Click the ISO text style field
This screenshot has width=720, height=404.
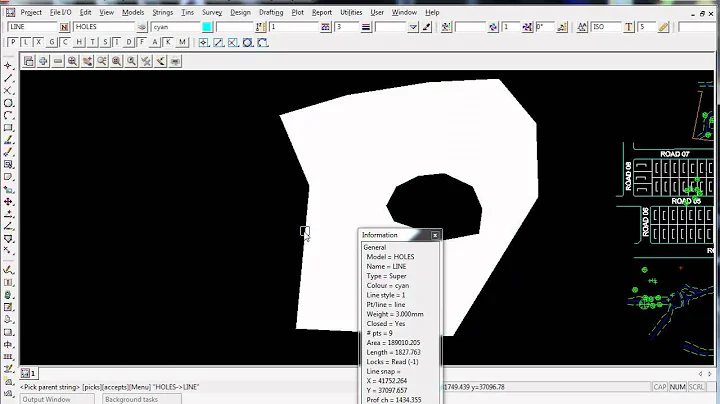click(606, 27)
